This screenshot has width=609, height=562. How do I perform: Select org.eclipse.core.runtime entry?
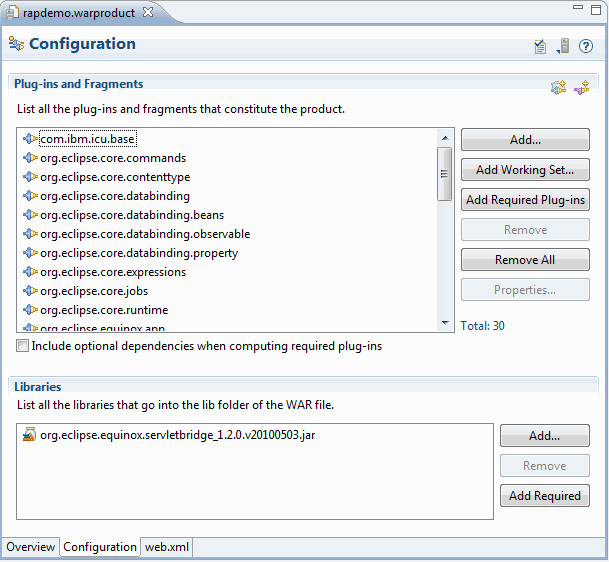104,310
